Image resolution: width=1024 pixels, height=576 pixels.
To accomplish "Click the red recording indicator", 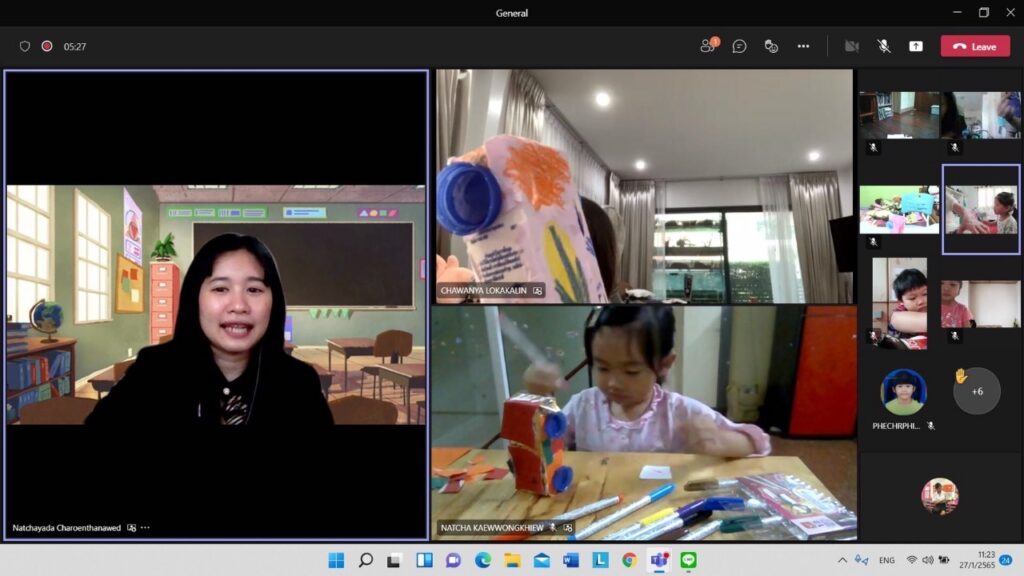I will pyautogui.click(x=47, y=46).
